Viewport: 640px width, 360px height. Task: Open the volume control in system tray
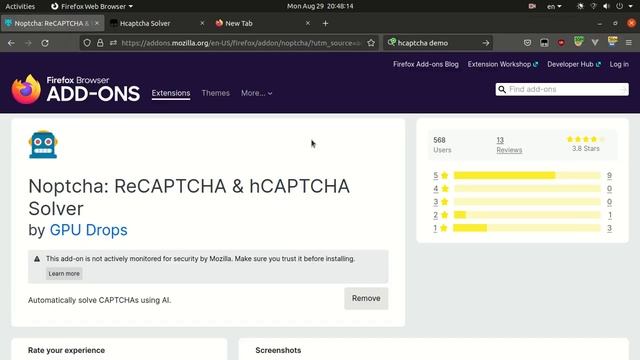pyautogui.click(x=607, y=6)
